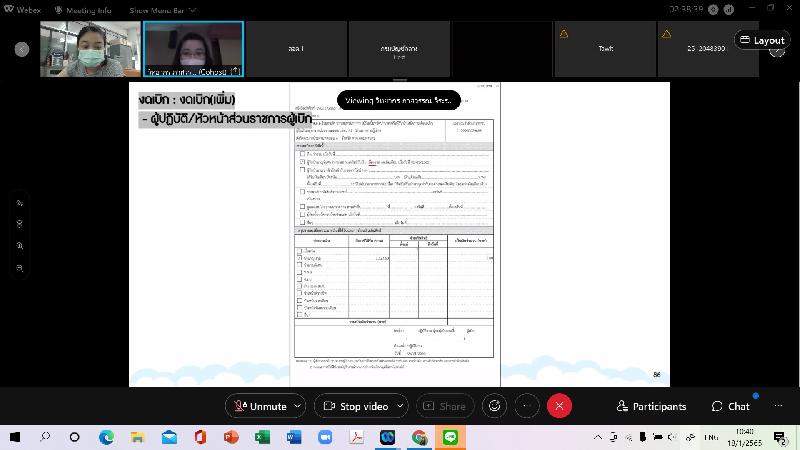The height and width of the screenshot is (450, 800).
Task: Open the Layout options
Action: click(762, 40)
